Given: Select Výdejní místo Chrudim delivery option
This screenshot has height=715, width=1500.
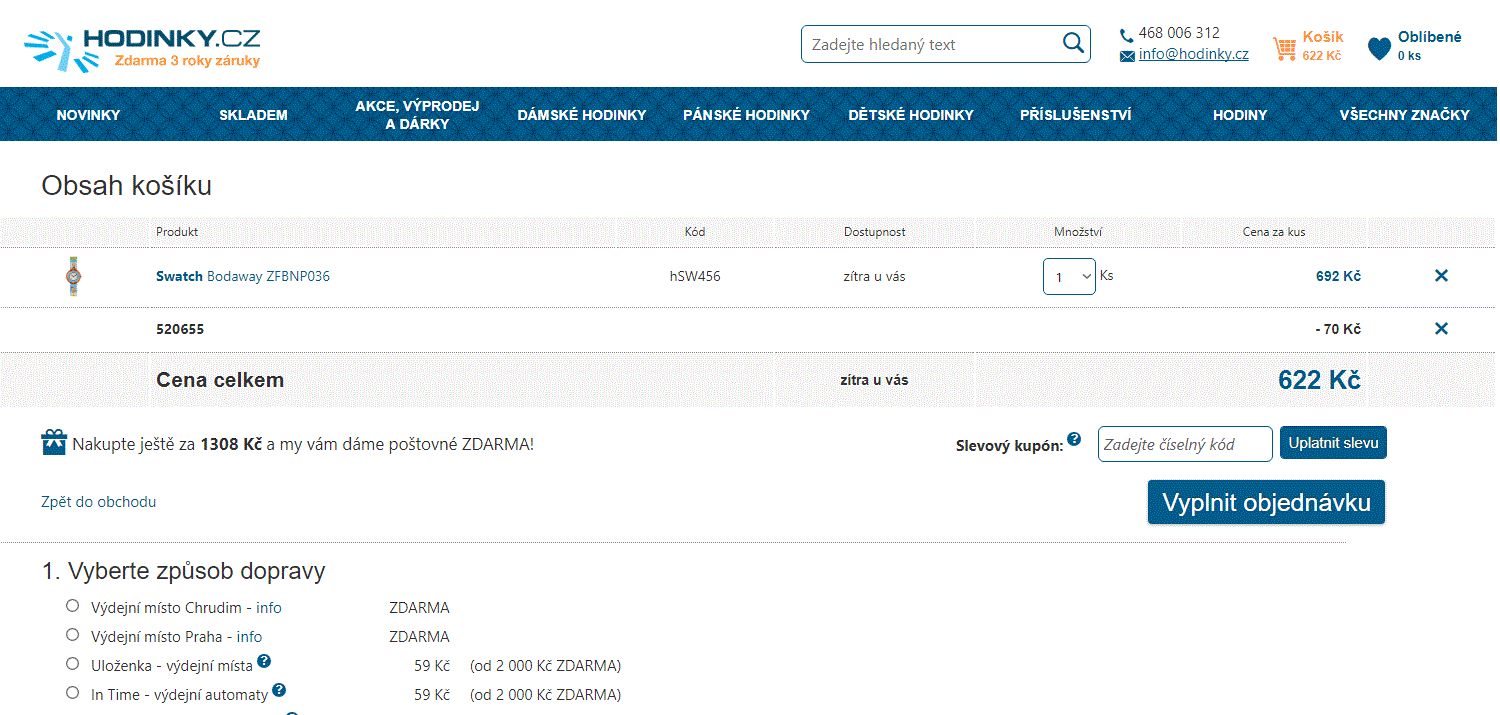Looking at the screenshot, I should coord(72,606).
